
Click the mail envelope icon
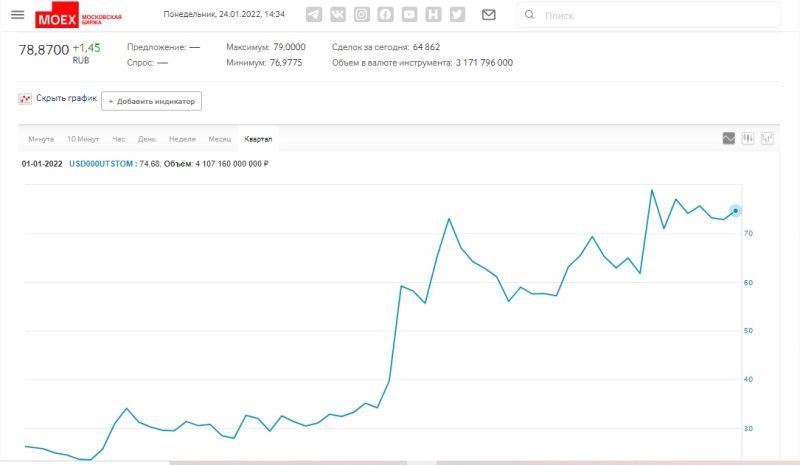point(488,15)
